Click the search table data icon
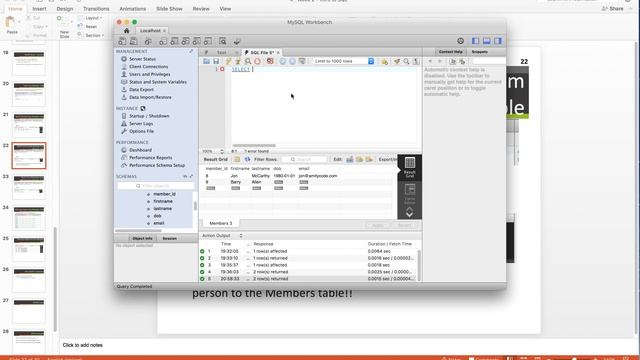The image size is (640, 360). 222,41
